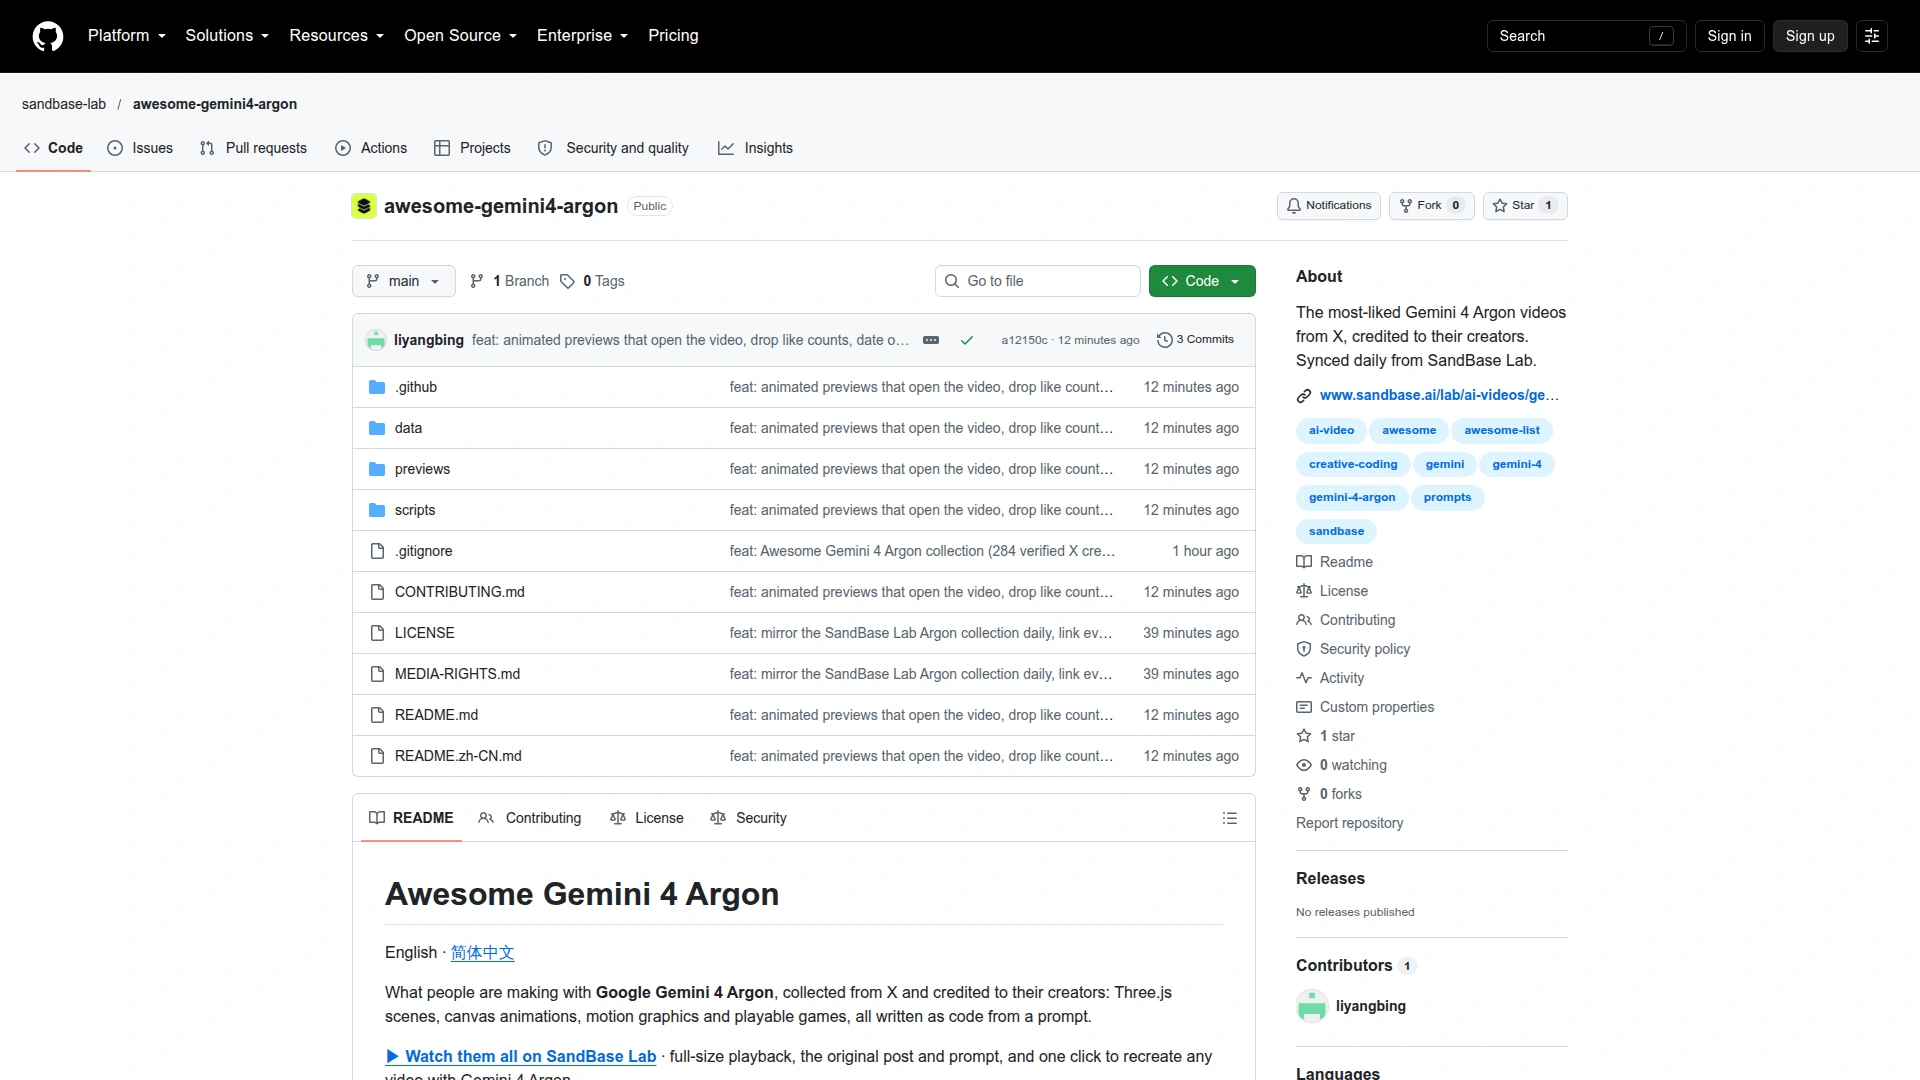
Task: Star the repository
Action: click(x=1525, y=206)
